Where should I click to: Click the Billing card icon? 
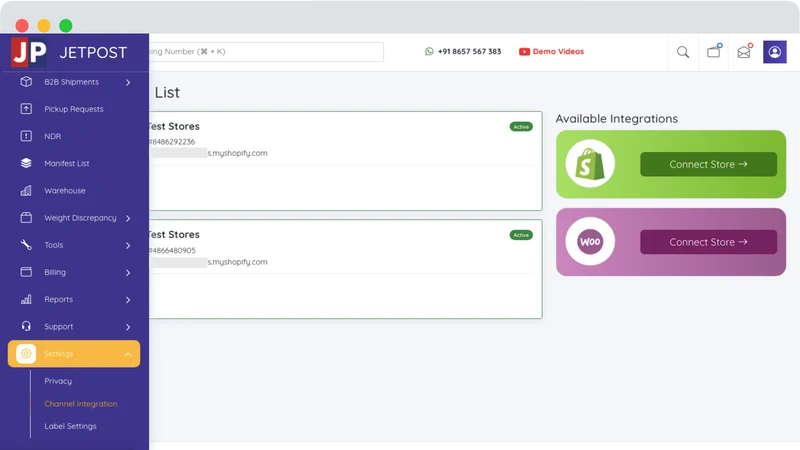pyautogui.click(x=26, y=272)
